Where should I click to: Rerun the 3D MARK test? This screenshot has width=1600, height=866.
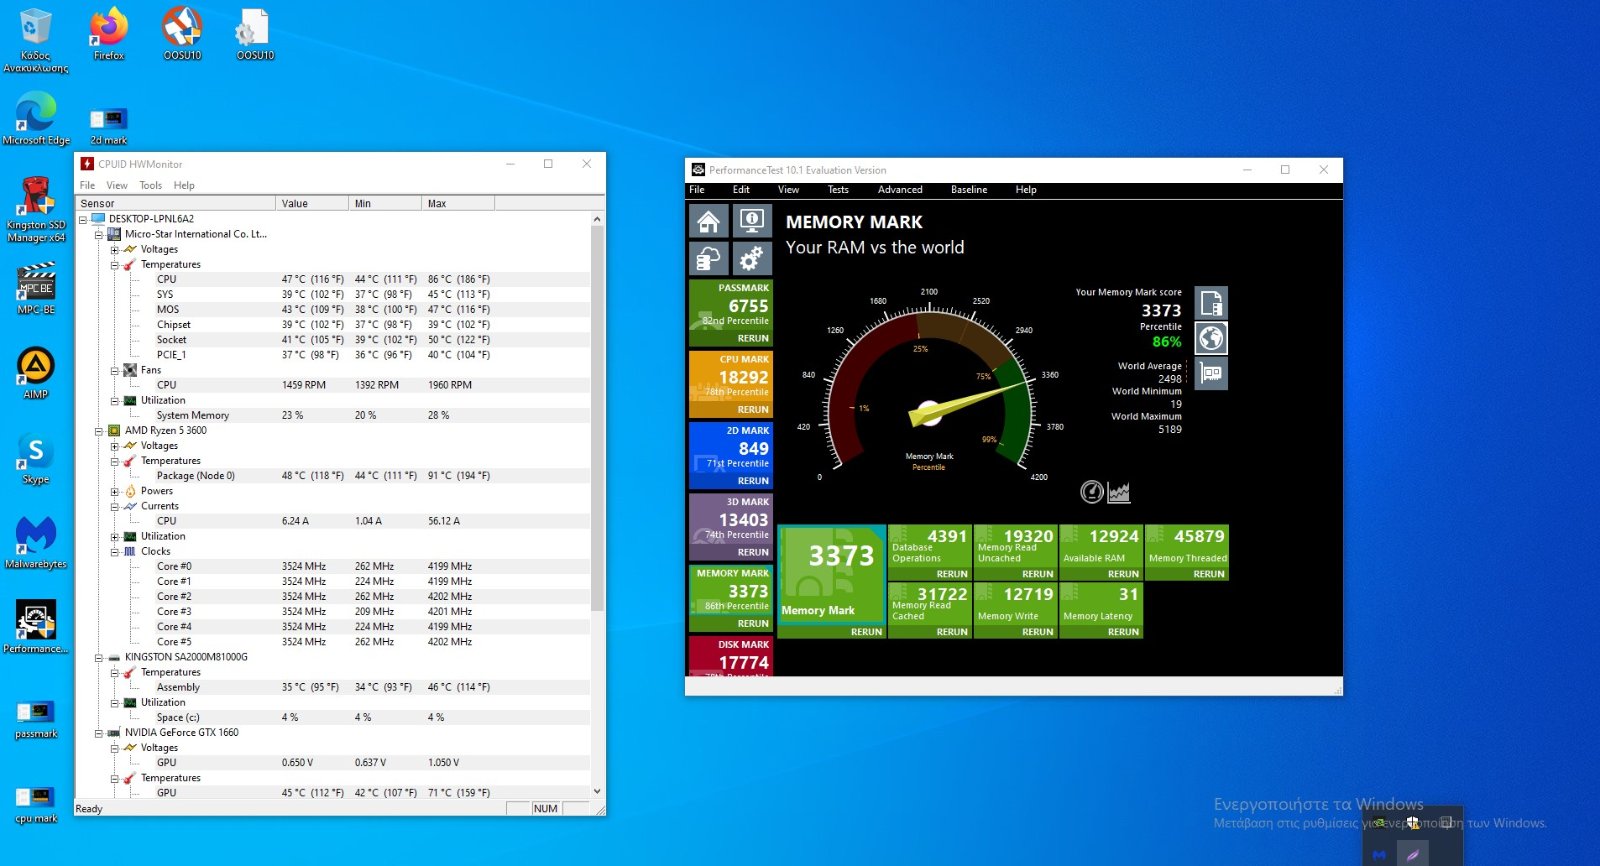coord(753,552)
